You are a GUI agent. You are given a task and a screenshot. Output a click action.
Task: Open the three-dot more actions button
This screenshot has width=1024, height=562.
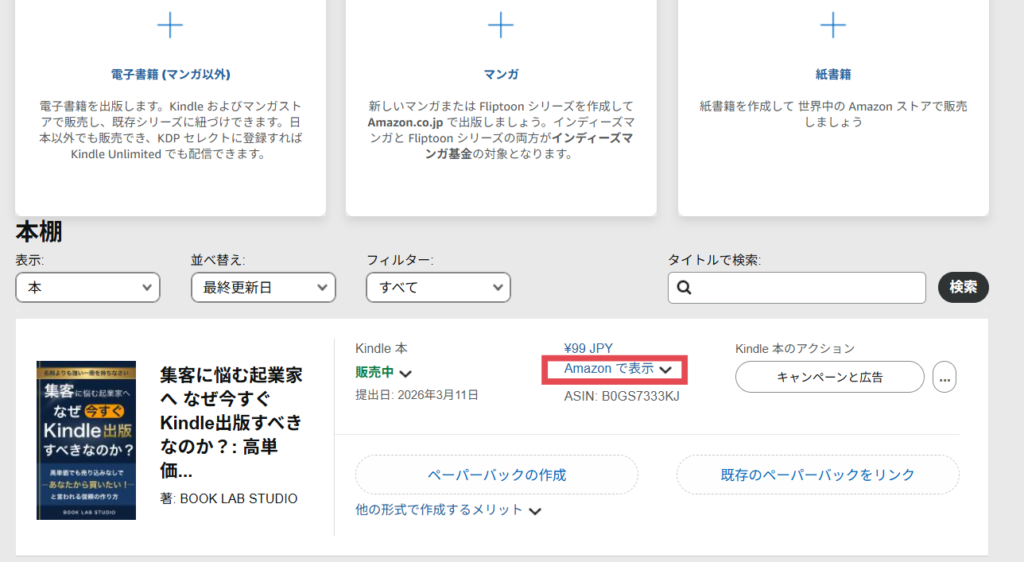coord(944,377)
